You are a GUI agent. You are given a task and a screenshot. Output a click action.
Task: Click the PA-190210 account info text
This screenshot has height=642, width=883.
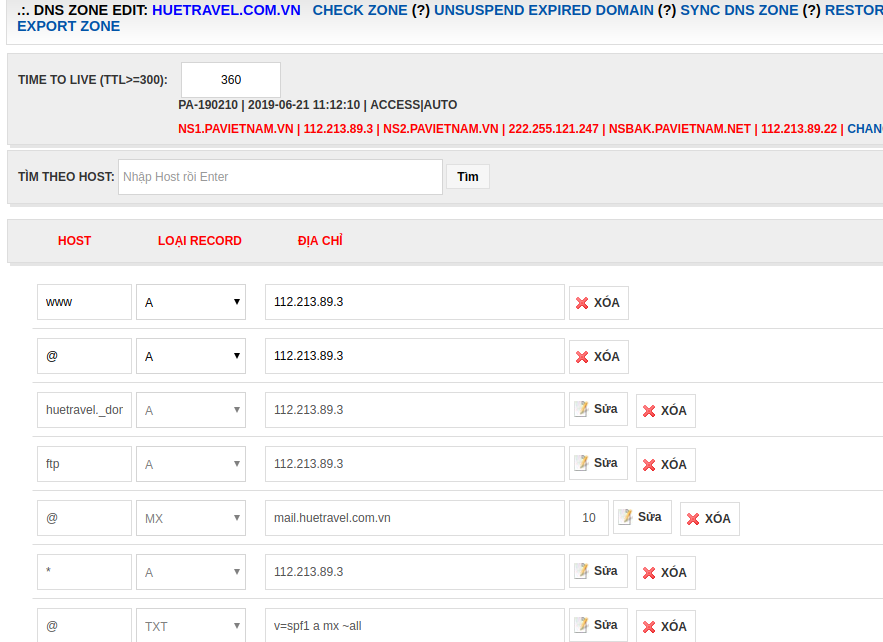pos(208,105)
